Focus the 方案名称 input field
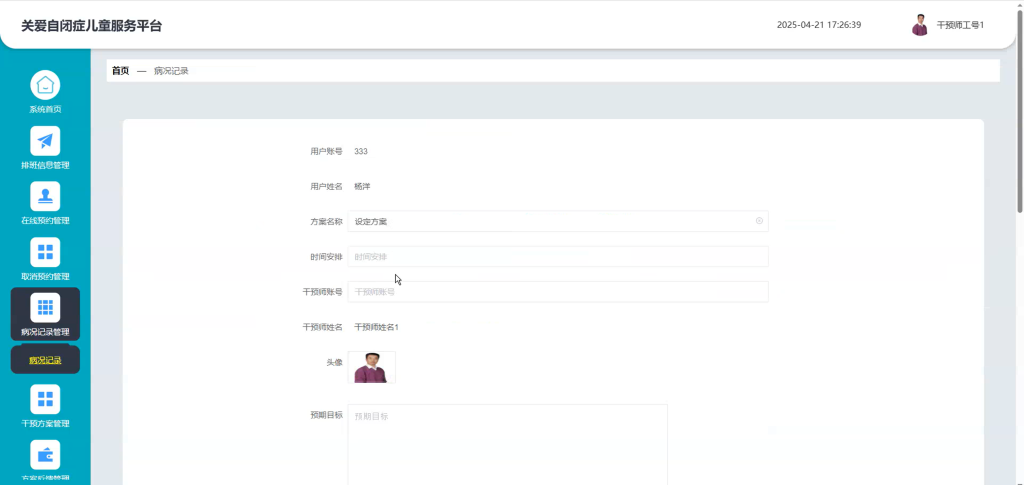 [558, 221]
